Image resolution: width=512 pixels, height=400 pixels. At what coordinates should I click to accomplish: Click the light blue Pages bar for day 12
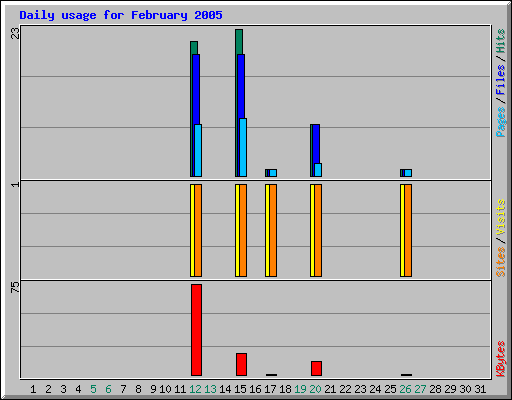pos(198,150)
